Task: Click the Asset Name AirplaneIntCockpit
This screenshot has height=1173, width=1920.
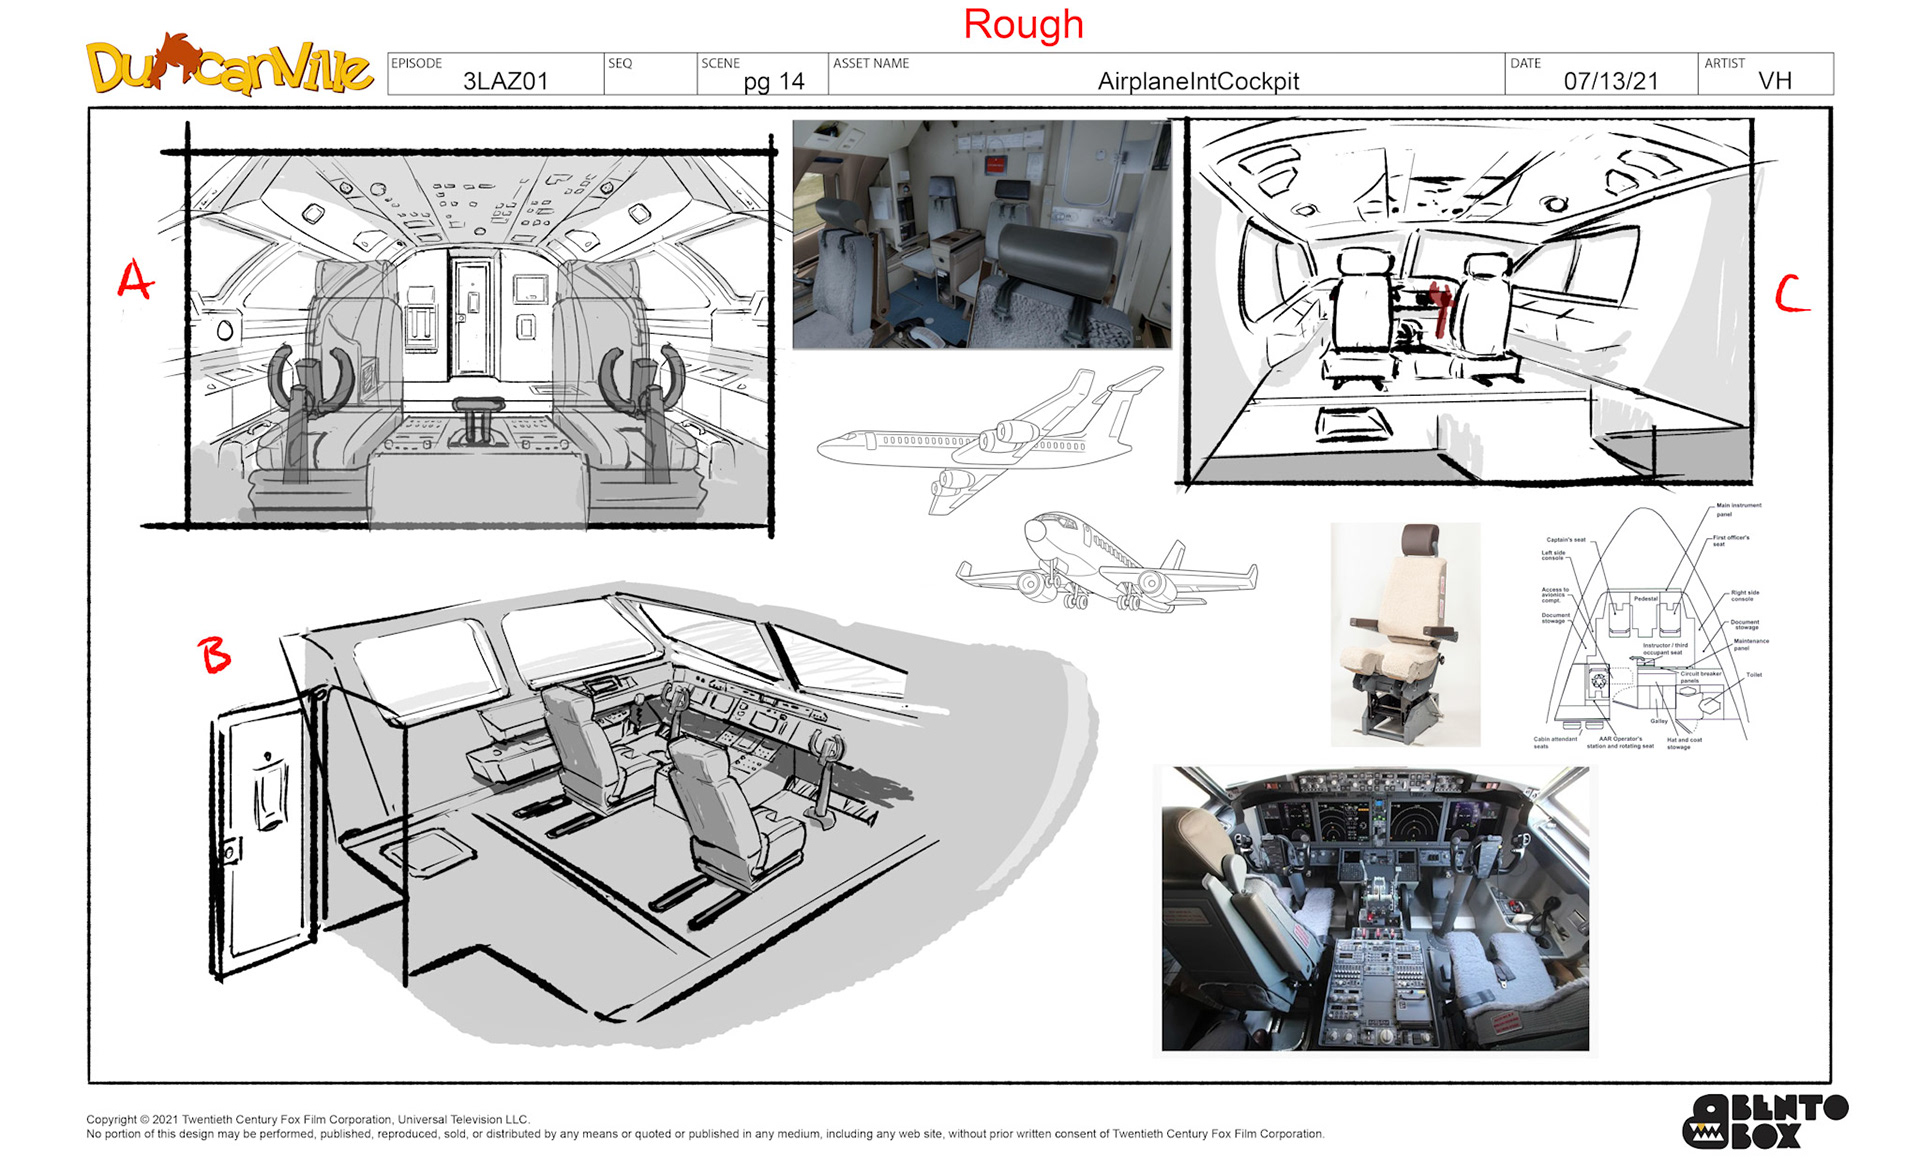Action: pos(1197,81)
